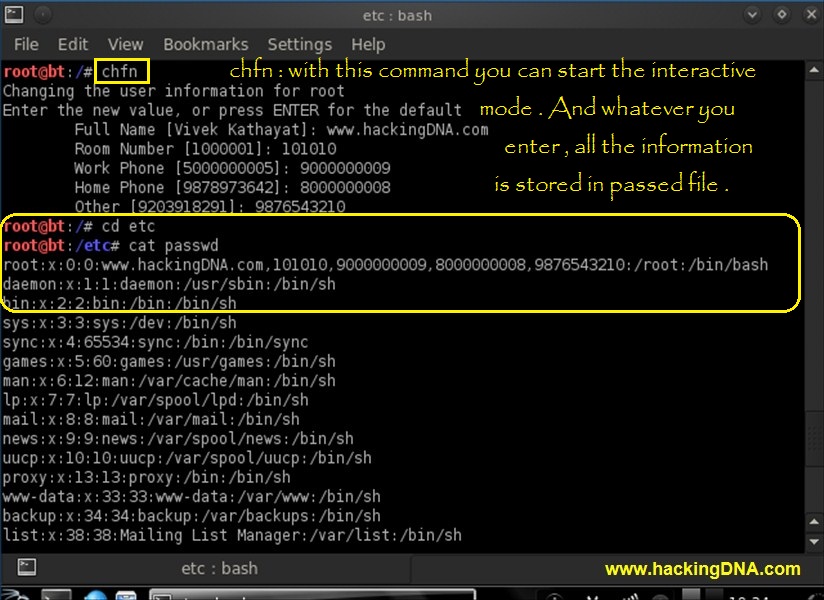Click the www.hackingDNA.com link
Screen dimensions: 824x600
(703, 568)
